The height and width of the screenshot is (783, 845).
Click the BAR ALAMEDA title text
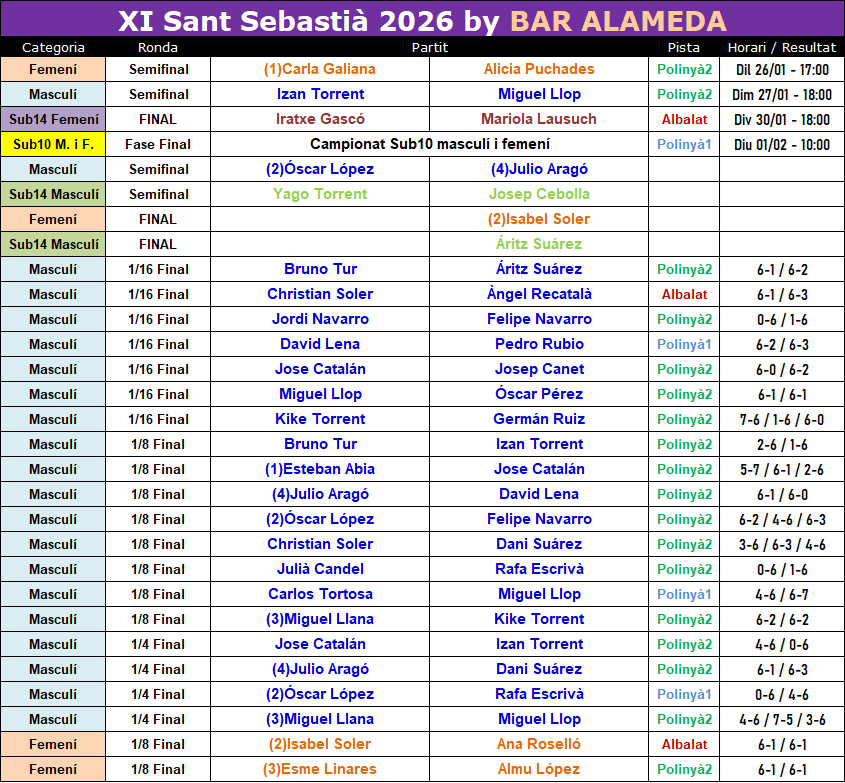coord(618,21)
